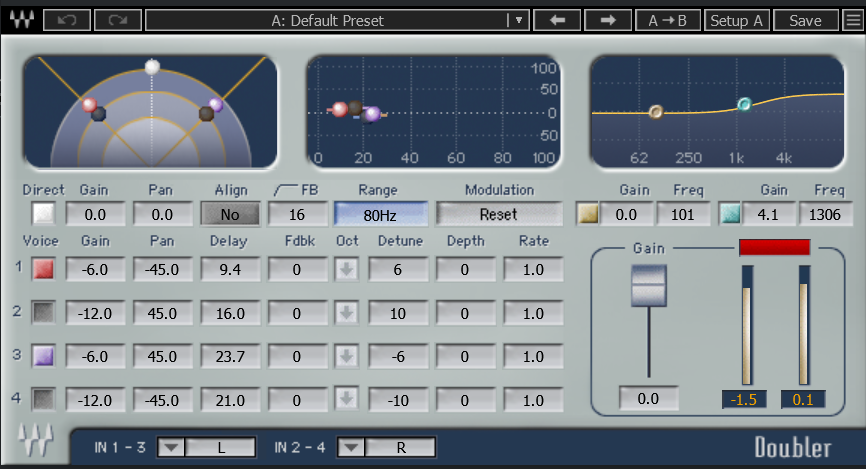The height and width of the screenshot is (469, 866).
Task: Click the low shelf Freq value 101
Action: pos(683,214)
